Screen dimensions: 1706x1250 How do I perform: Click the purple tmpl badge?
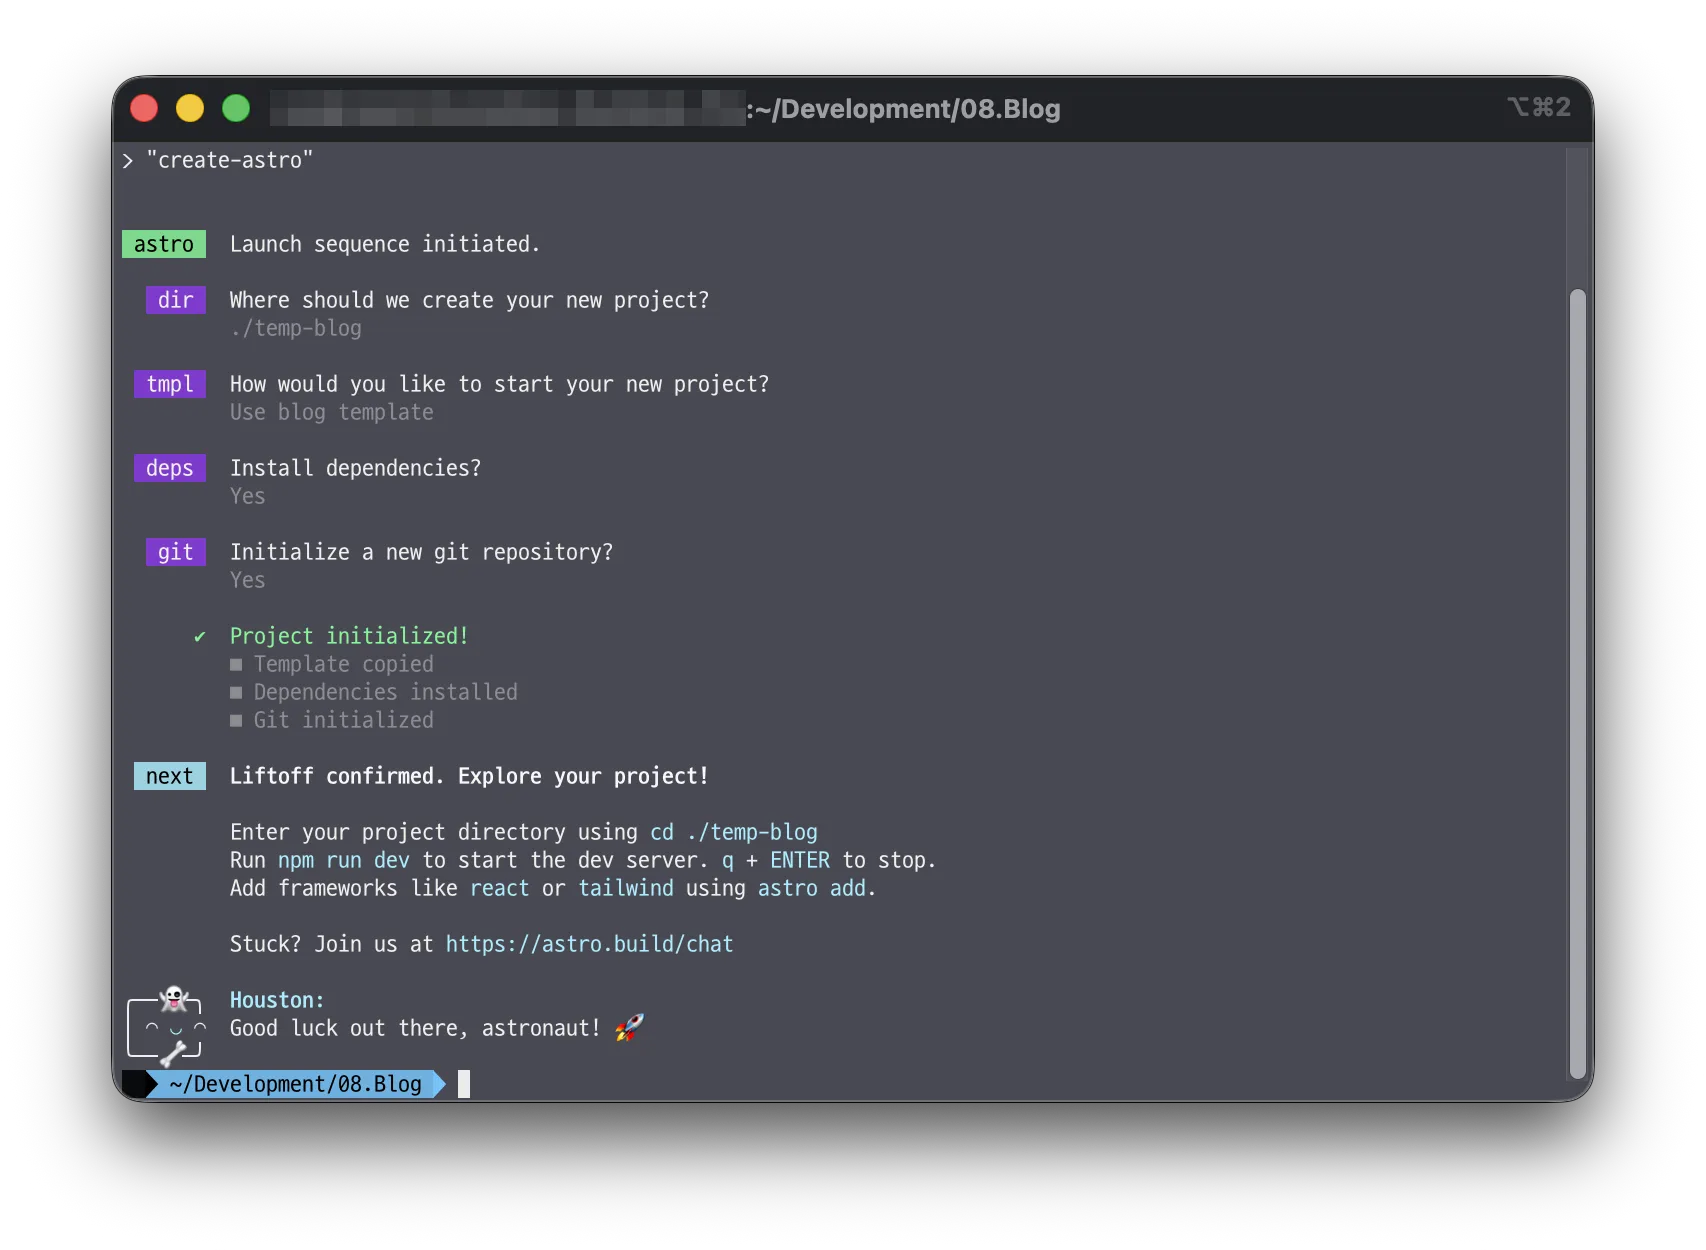tap(170, 384)
